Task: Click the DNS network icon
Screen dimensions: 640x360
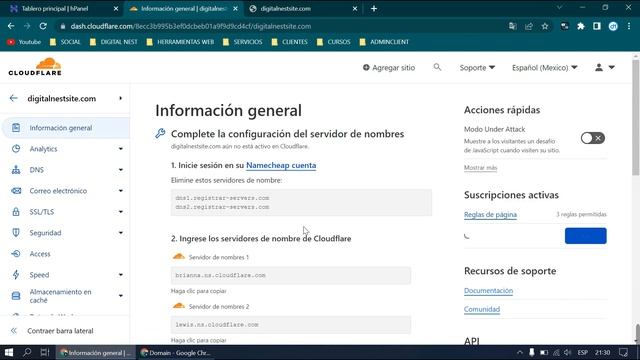Action: 16,170
